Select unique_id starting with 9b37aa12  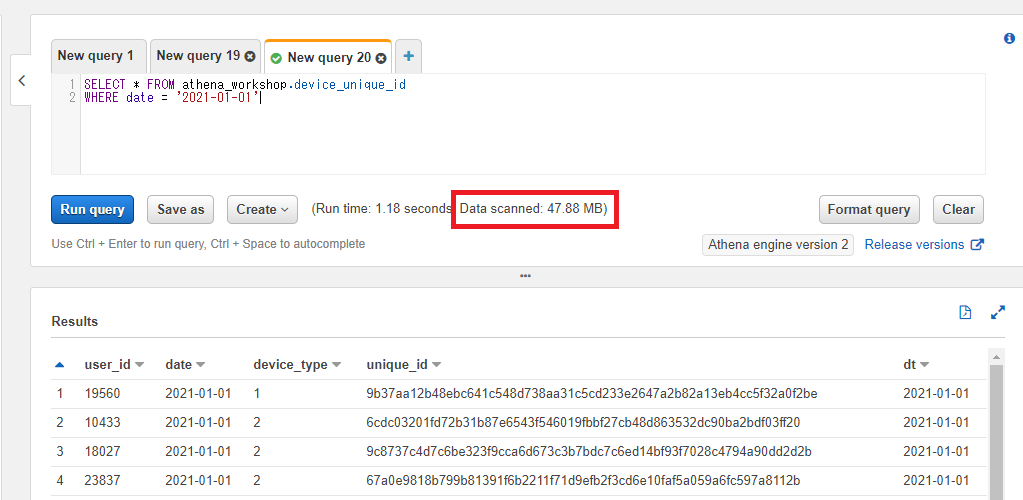click(x=592, y=394)
